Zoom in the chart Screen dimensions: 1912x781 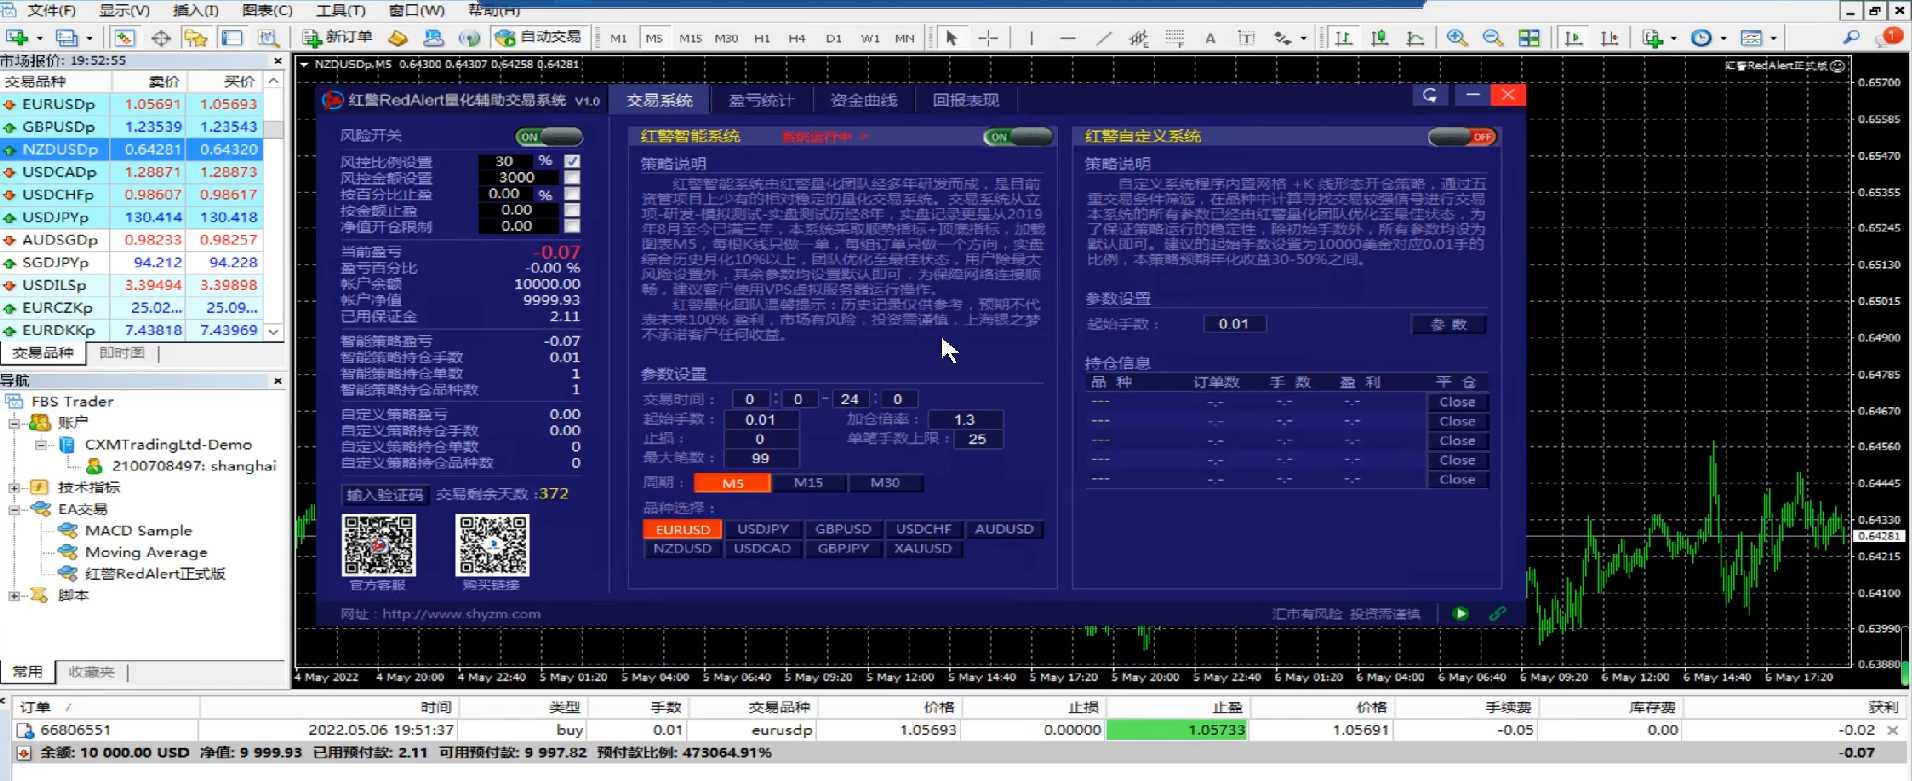click(1457, 38)
